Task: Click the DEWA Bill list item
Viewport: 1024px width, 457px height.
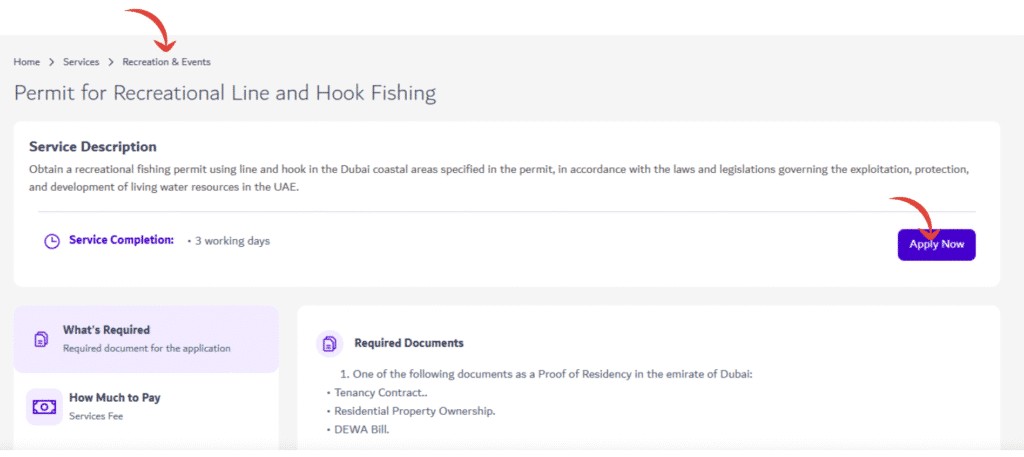Action: pos(363,429)
